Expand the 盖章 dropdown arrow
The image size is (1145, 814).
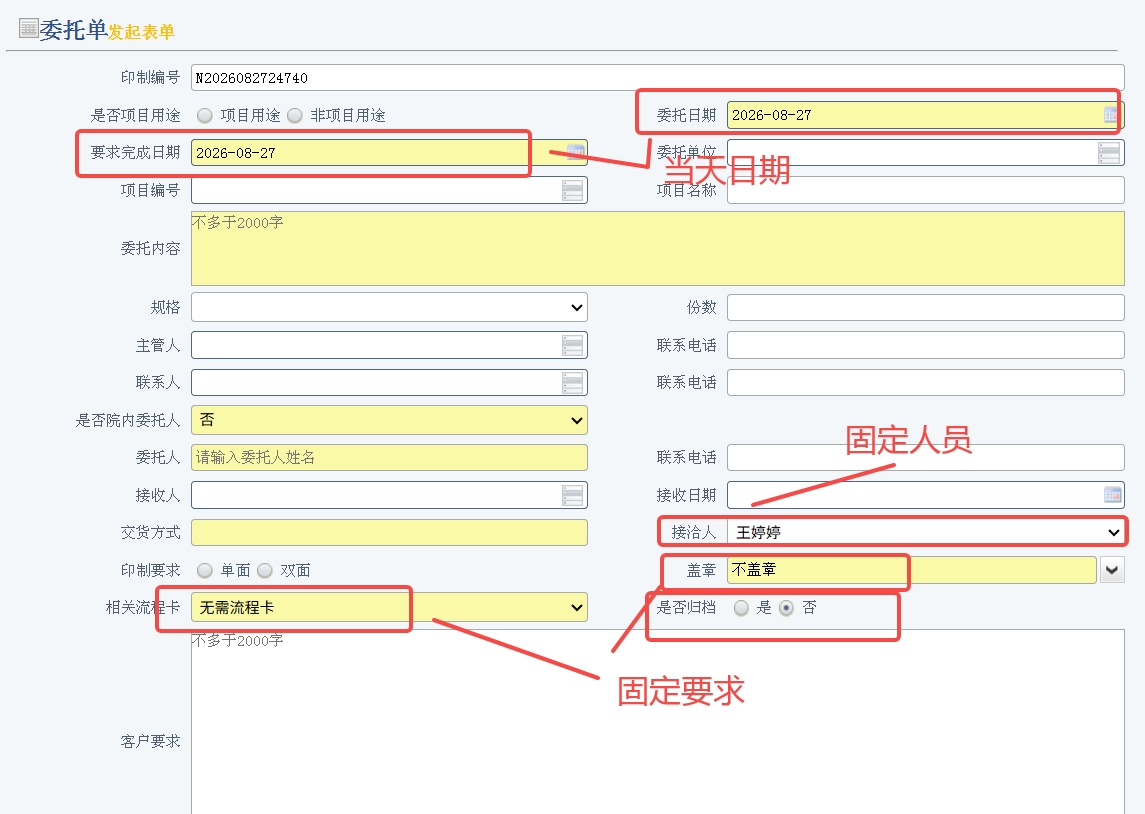(x=1111, y=570)
